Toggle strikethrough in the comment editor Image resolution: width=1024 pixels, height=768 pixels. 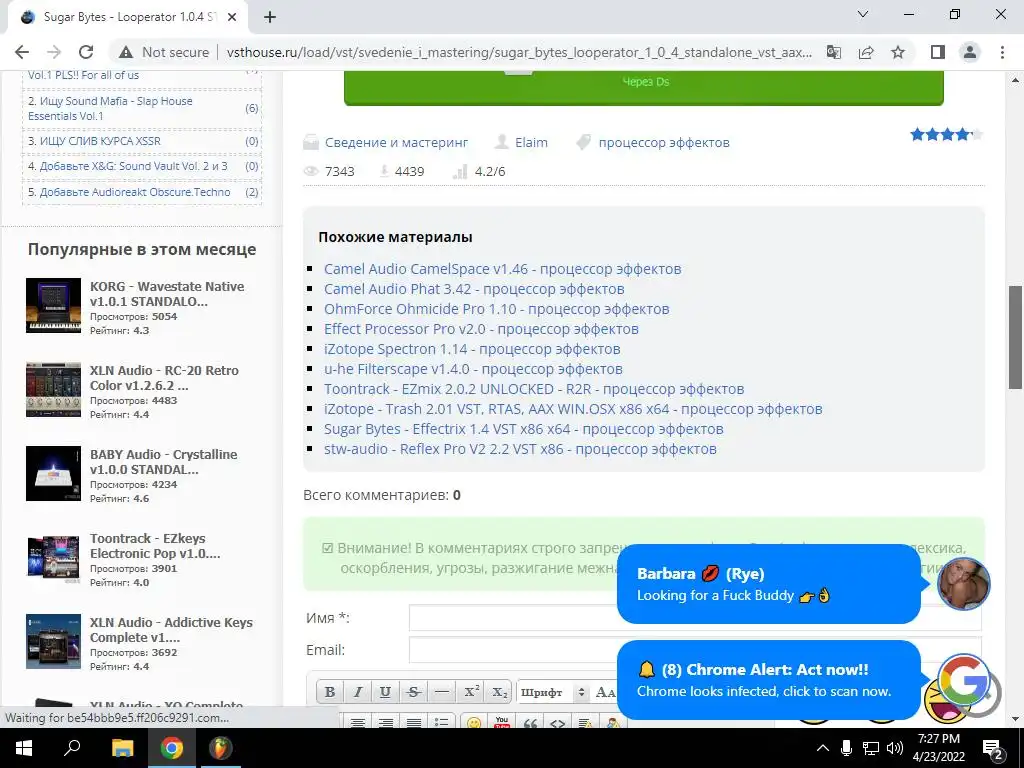click(413, 692)
